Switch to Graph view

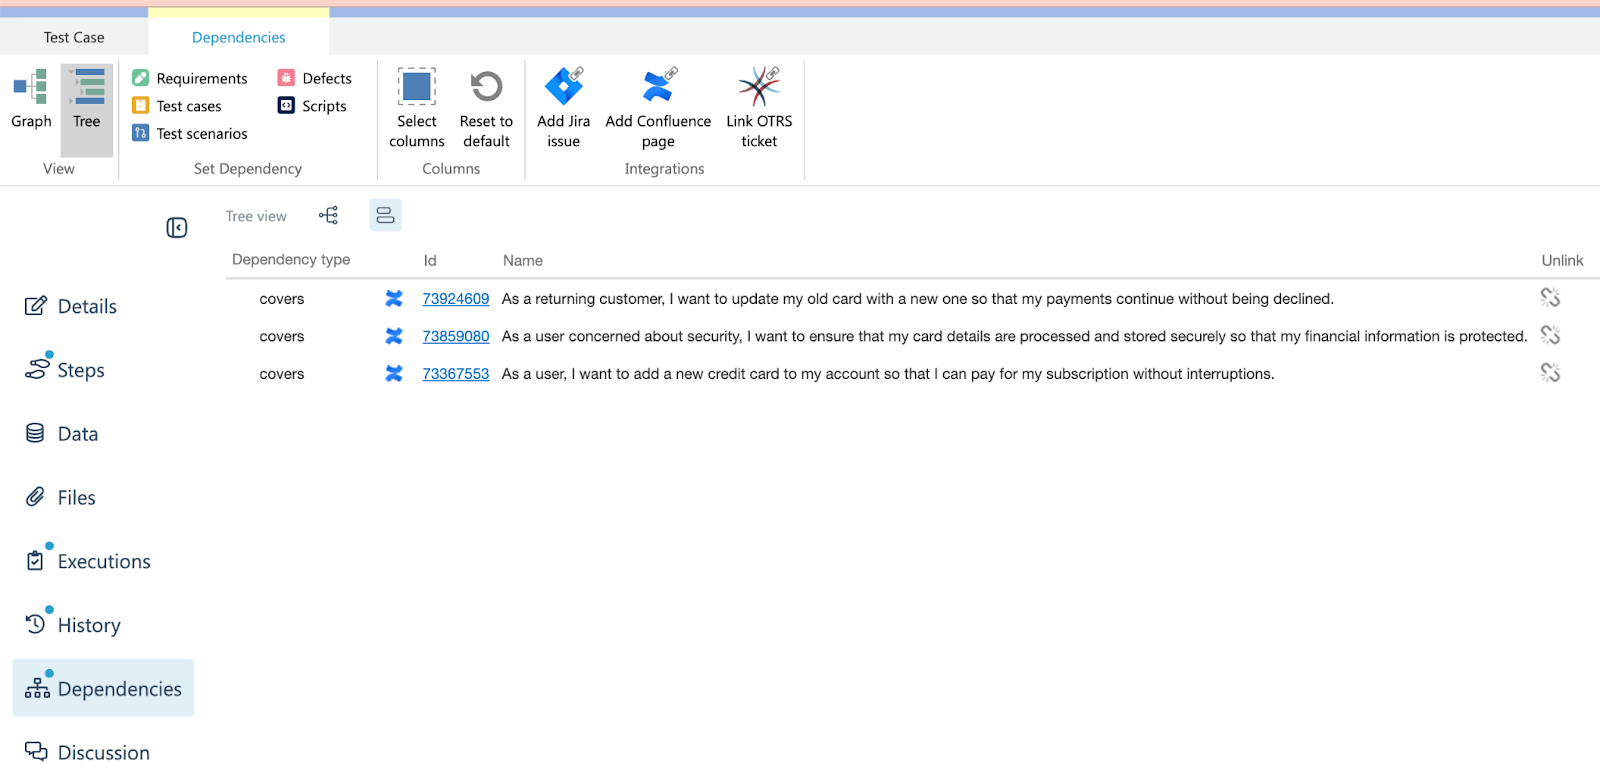(31, 100)
